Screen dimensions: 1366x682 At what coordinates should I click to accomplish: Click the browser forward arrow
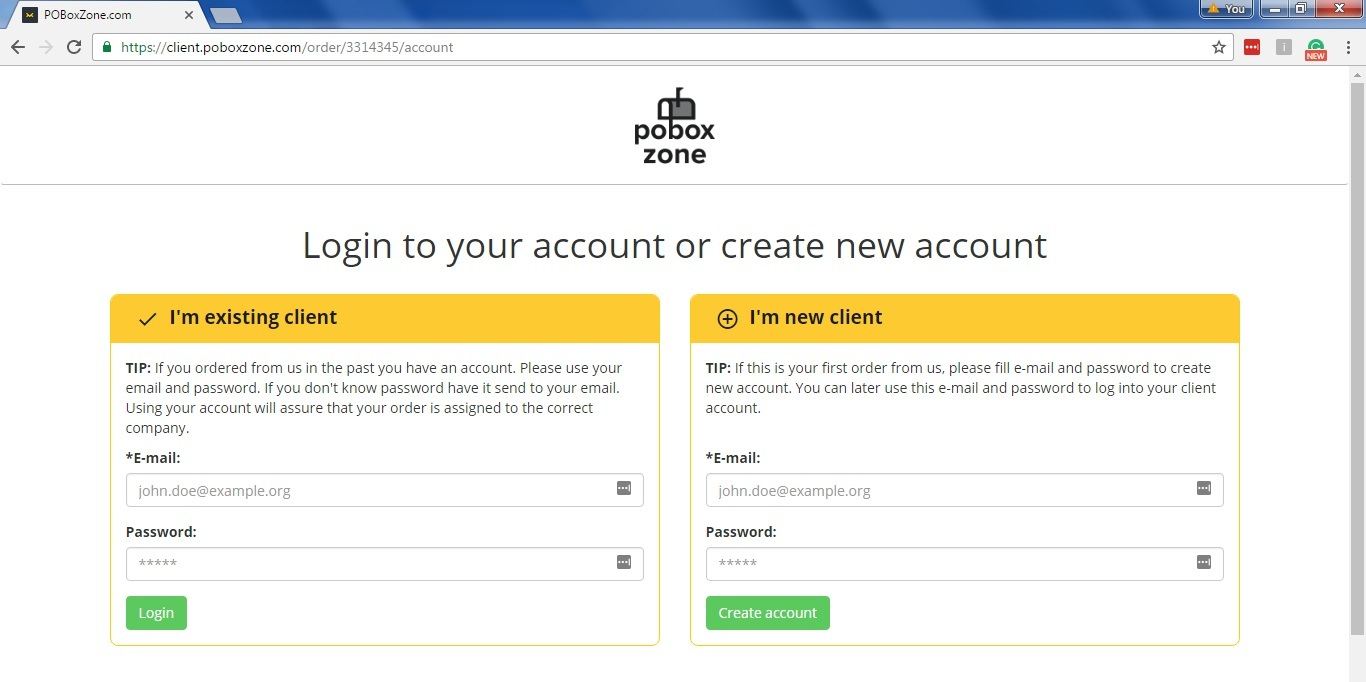coord(45,47)
